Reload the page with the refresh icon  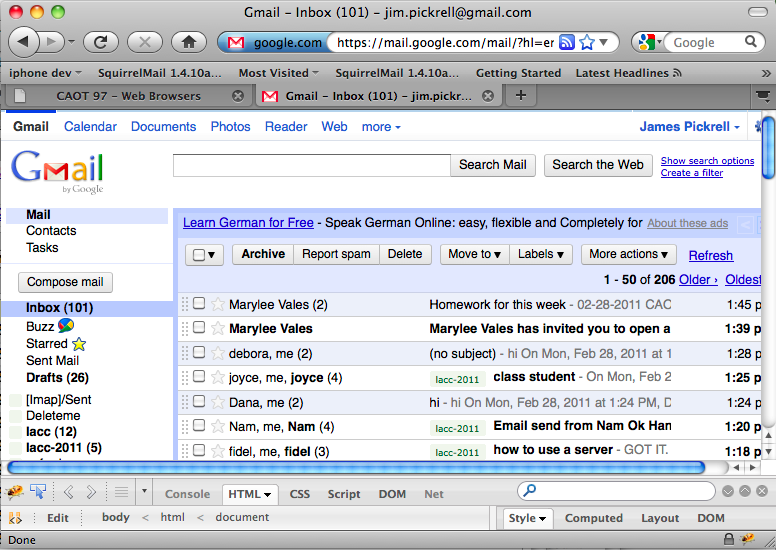point(100,42)
